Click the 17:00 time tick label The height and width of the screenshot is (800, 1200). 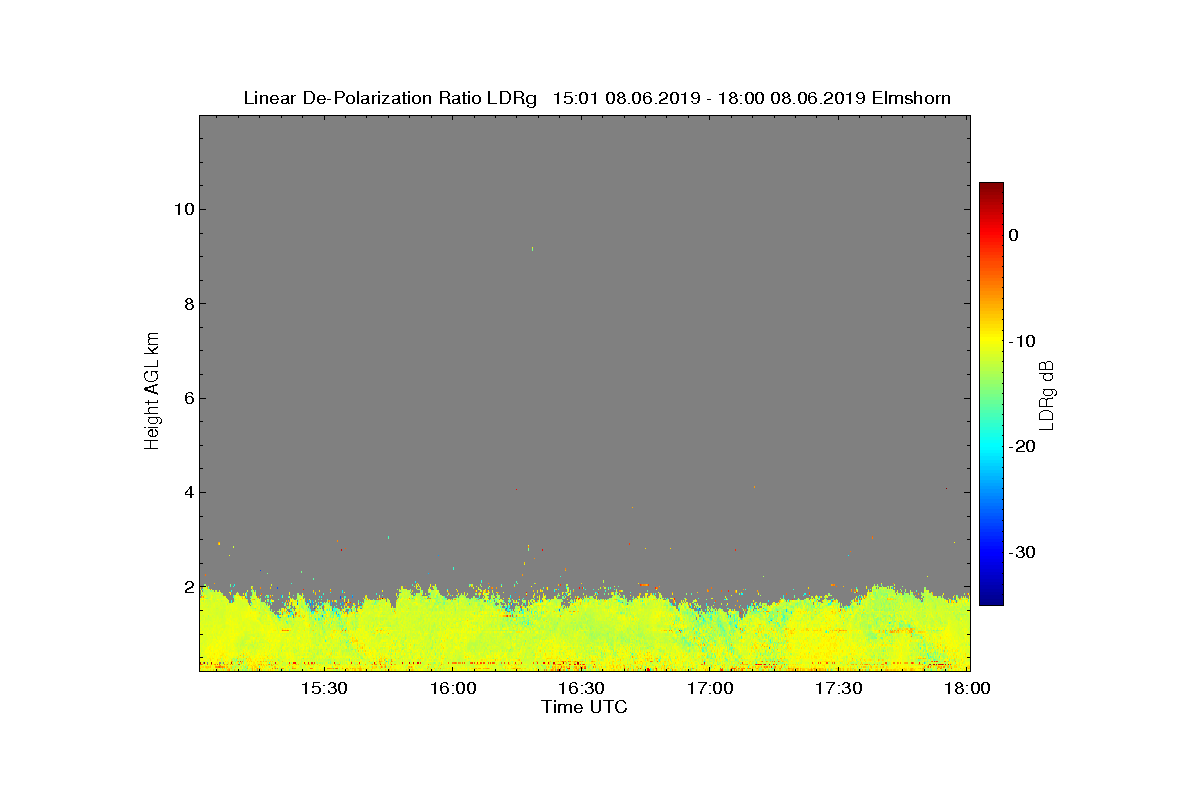(710, 688)
